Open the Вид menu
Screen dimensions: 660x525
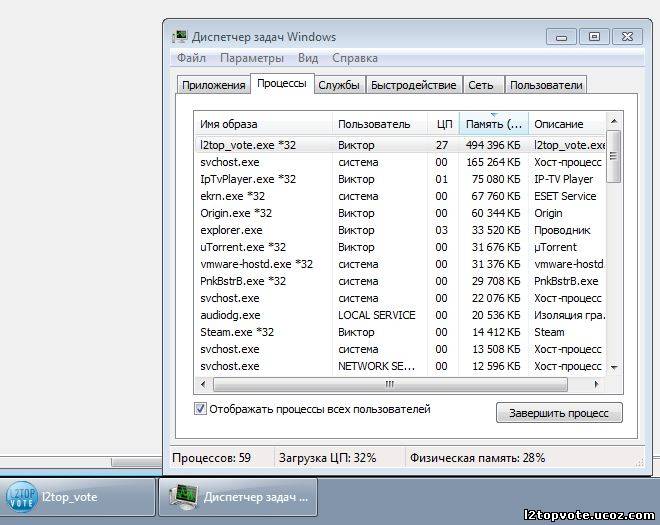pos(308,58)
